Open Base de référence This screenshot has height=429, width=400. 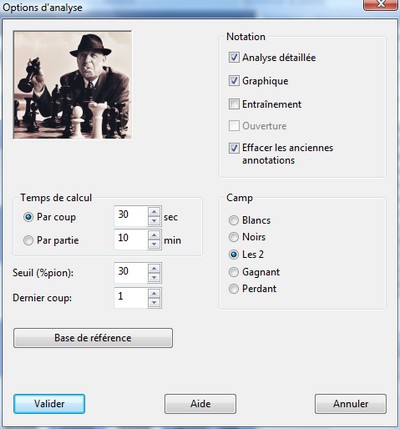[x=93, y=338]
